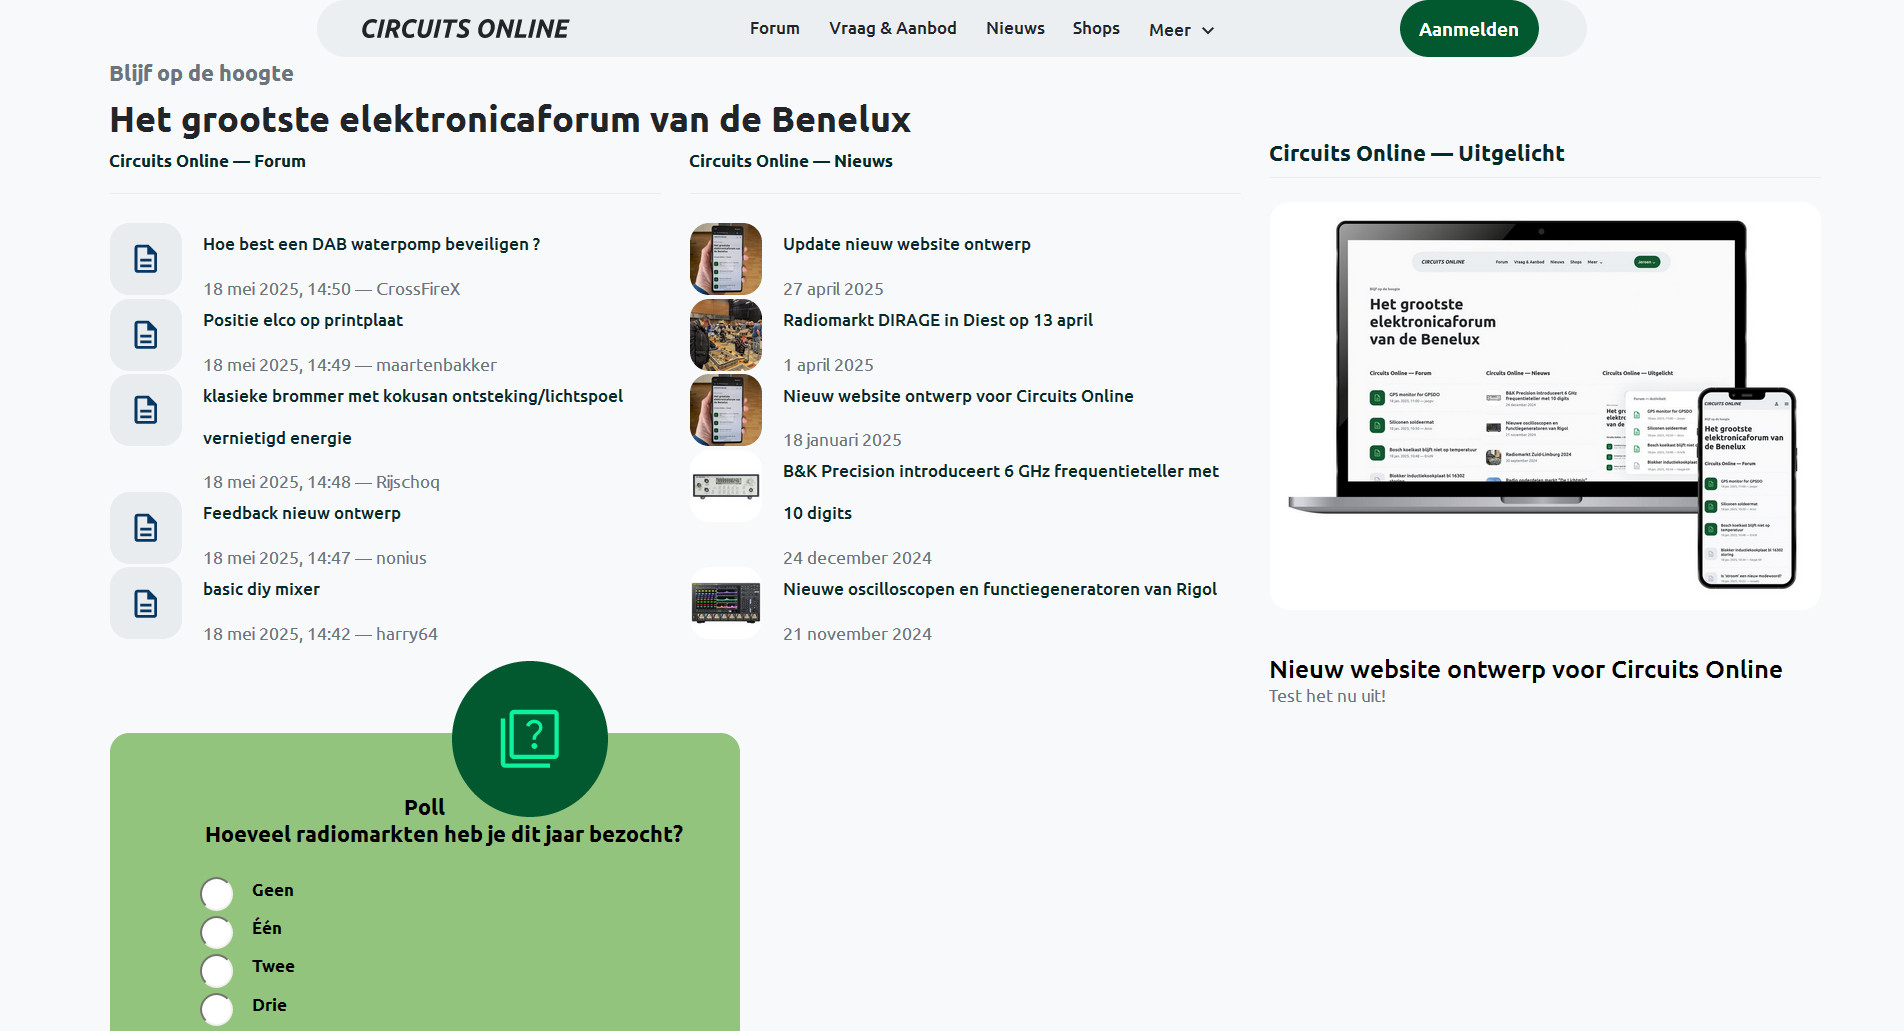Image resolution: width=1904 pixels, height=1031 pixels.
Task: Click the green poll question-mark icon
Action: (x=530, y=739)
